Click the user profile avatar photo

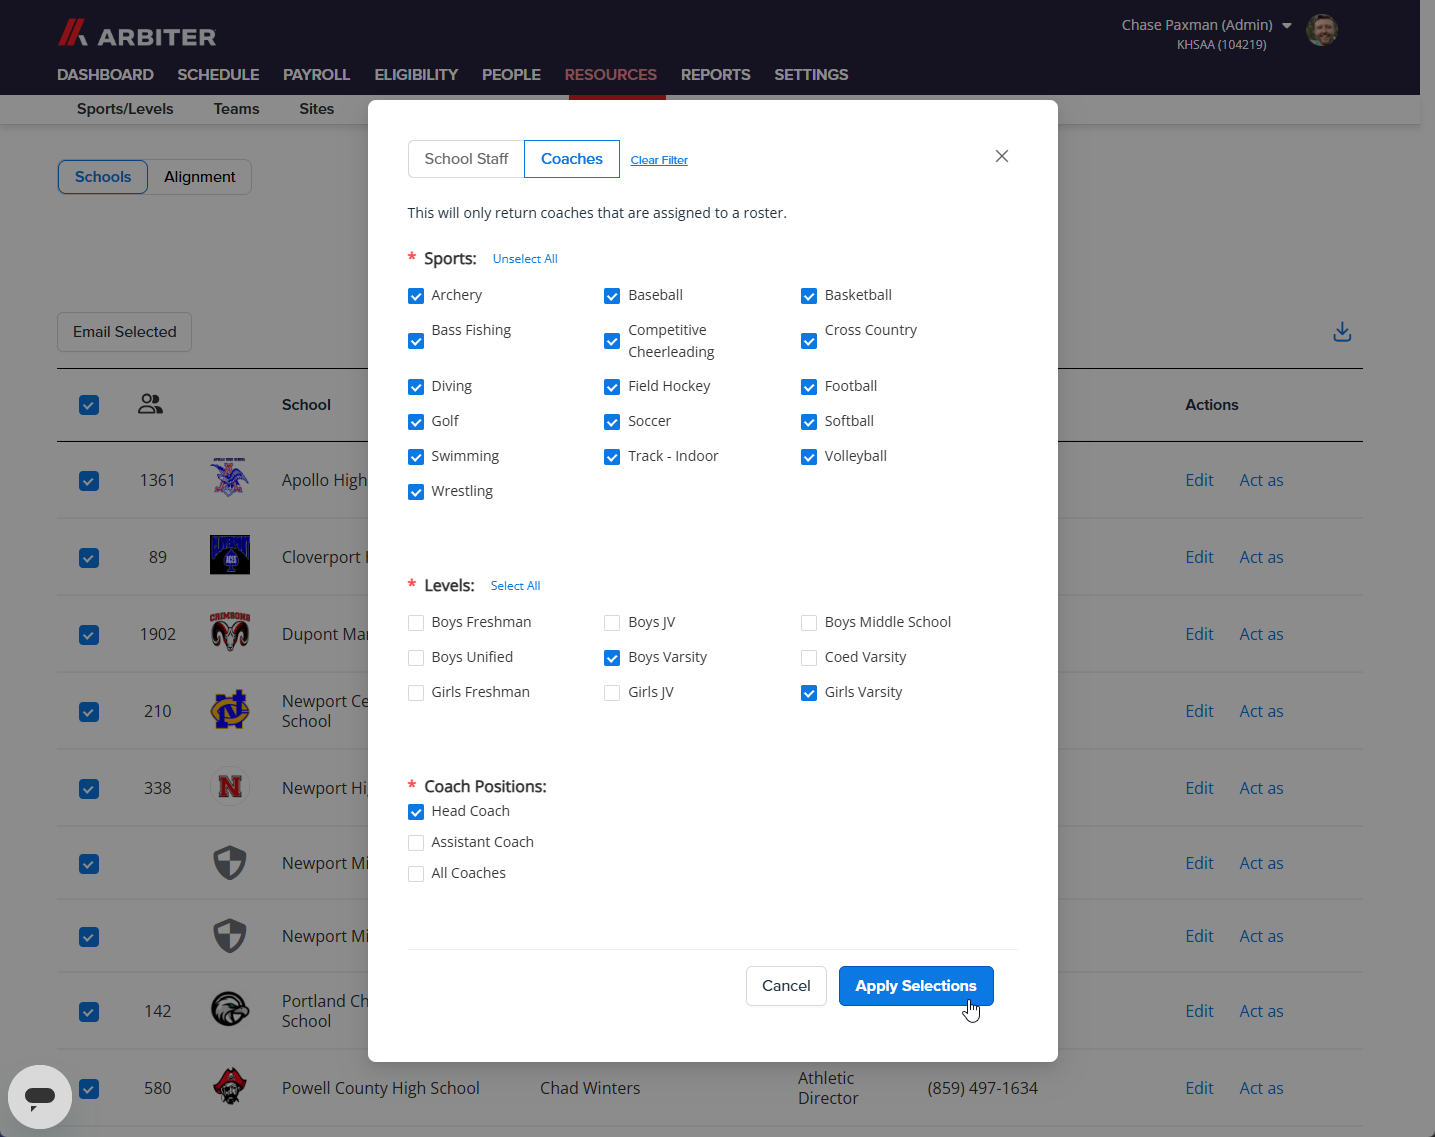click(x=1322, y=30)
